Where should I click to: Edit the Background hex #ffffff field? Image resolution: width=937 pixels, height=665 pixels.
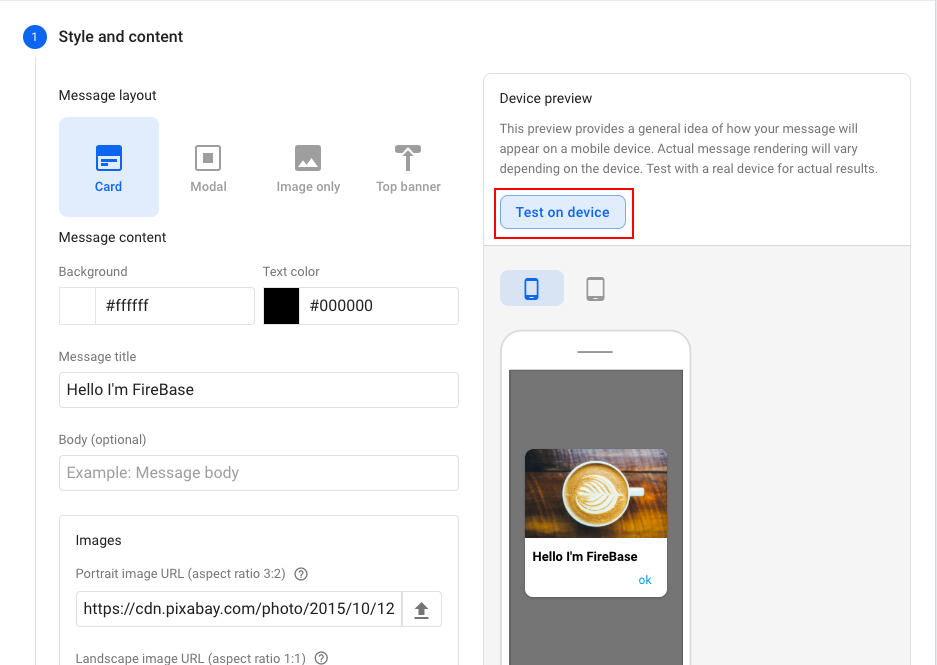pyautogui.click(x=174, y=306)
